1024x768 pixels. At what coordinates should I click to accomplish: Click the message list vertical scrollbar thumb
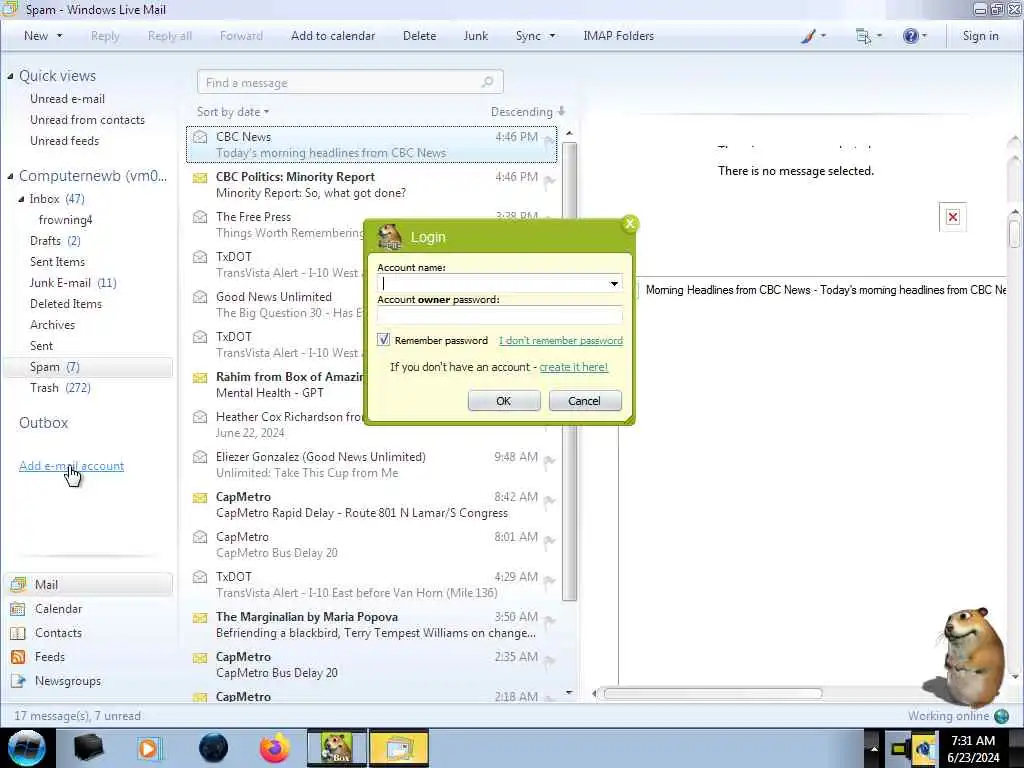click(x=569, y=371)
